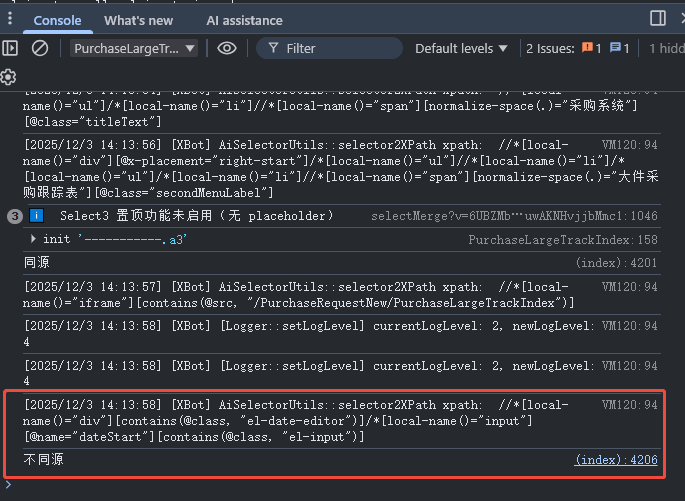Image resolution: width=685 pixels, height=501 pixels.
Task: Click the 不同源 log message
Action: point(44,460)
